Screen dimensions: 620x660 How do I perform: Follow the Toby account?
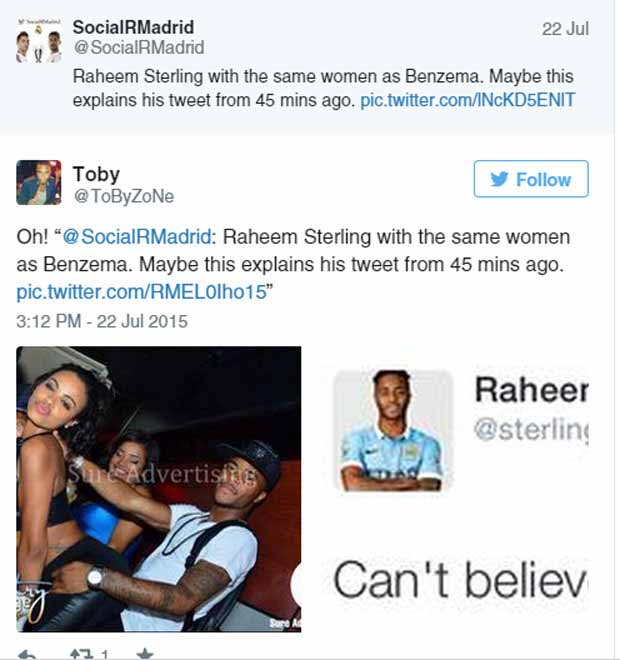pos(531,179)
